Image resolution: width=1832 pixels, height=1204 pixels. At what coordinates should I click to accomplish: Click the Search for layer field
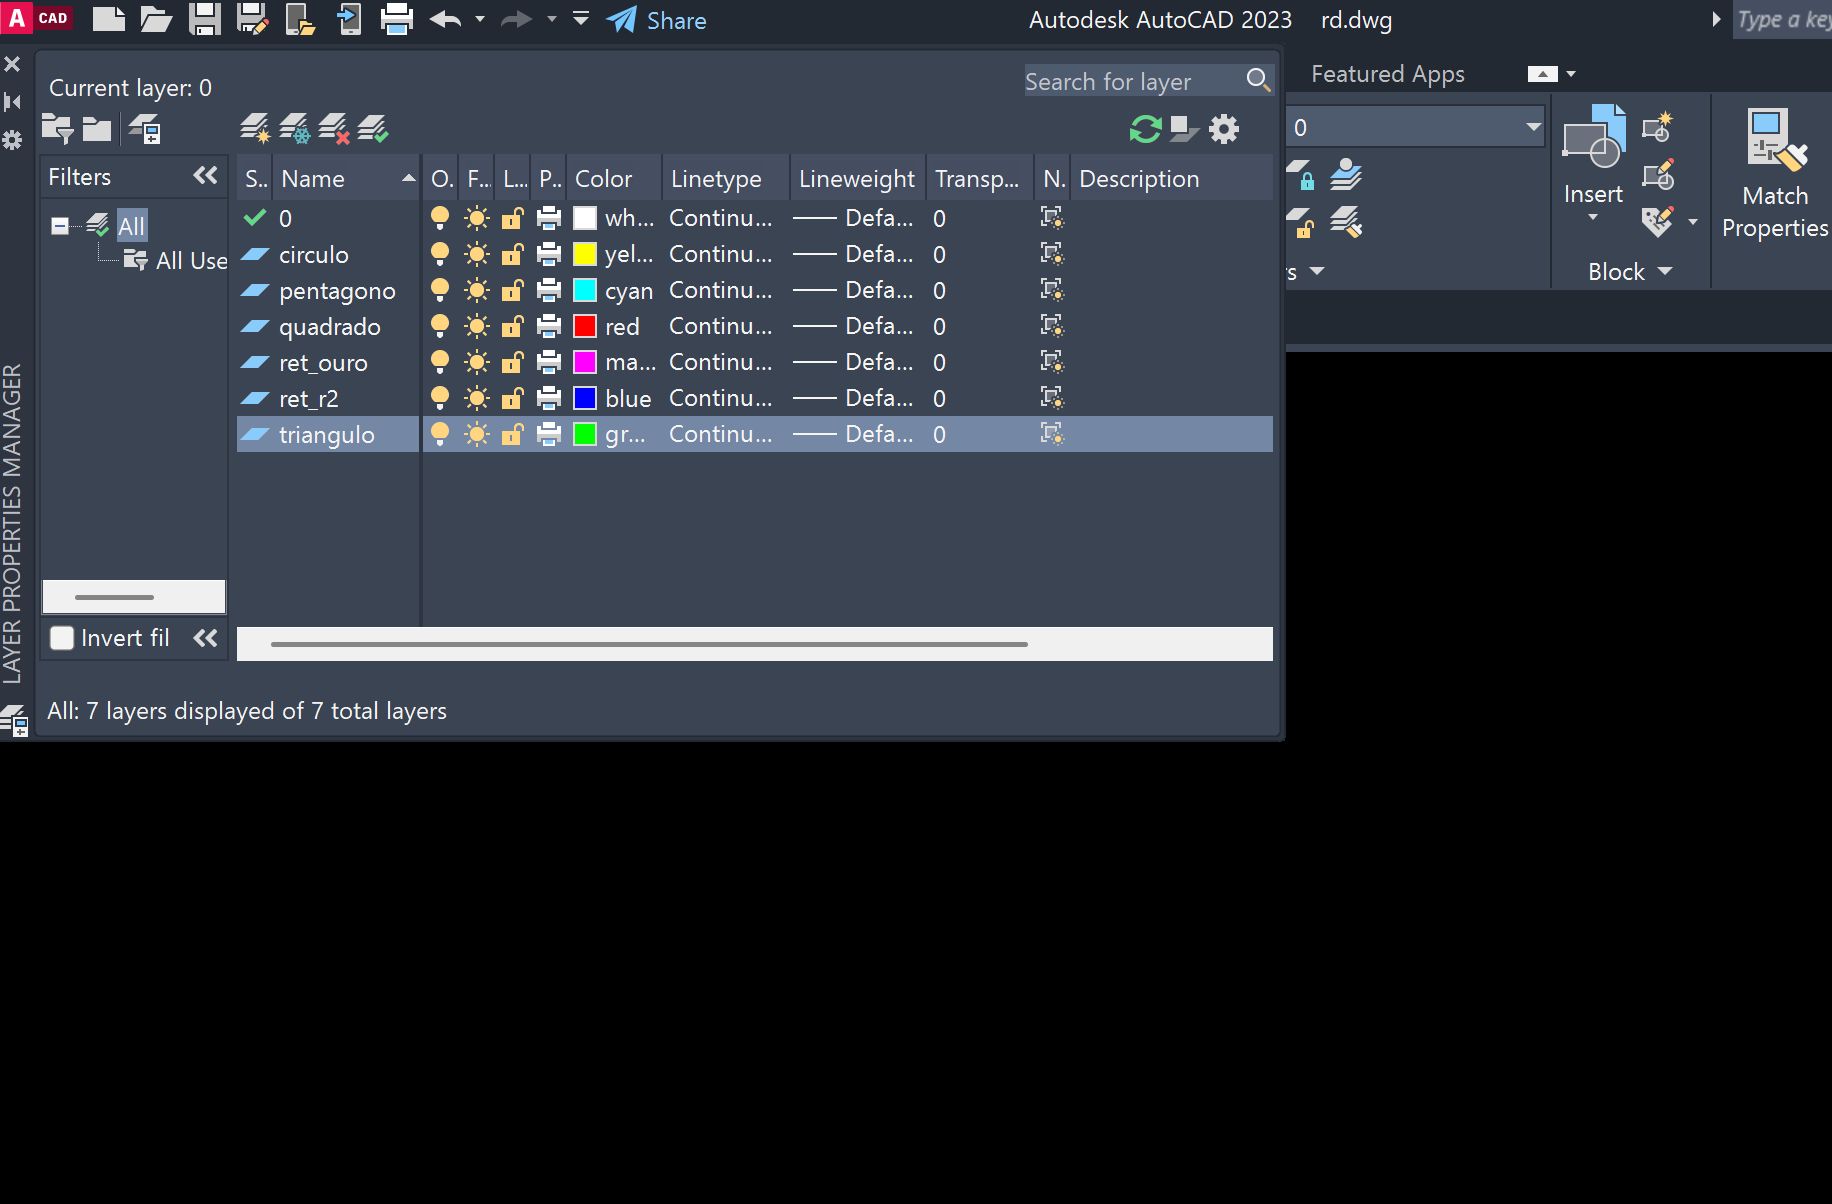(1134, 81)
